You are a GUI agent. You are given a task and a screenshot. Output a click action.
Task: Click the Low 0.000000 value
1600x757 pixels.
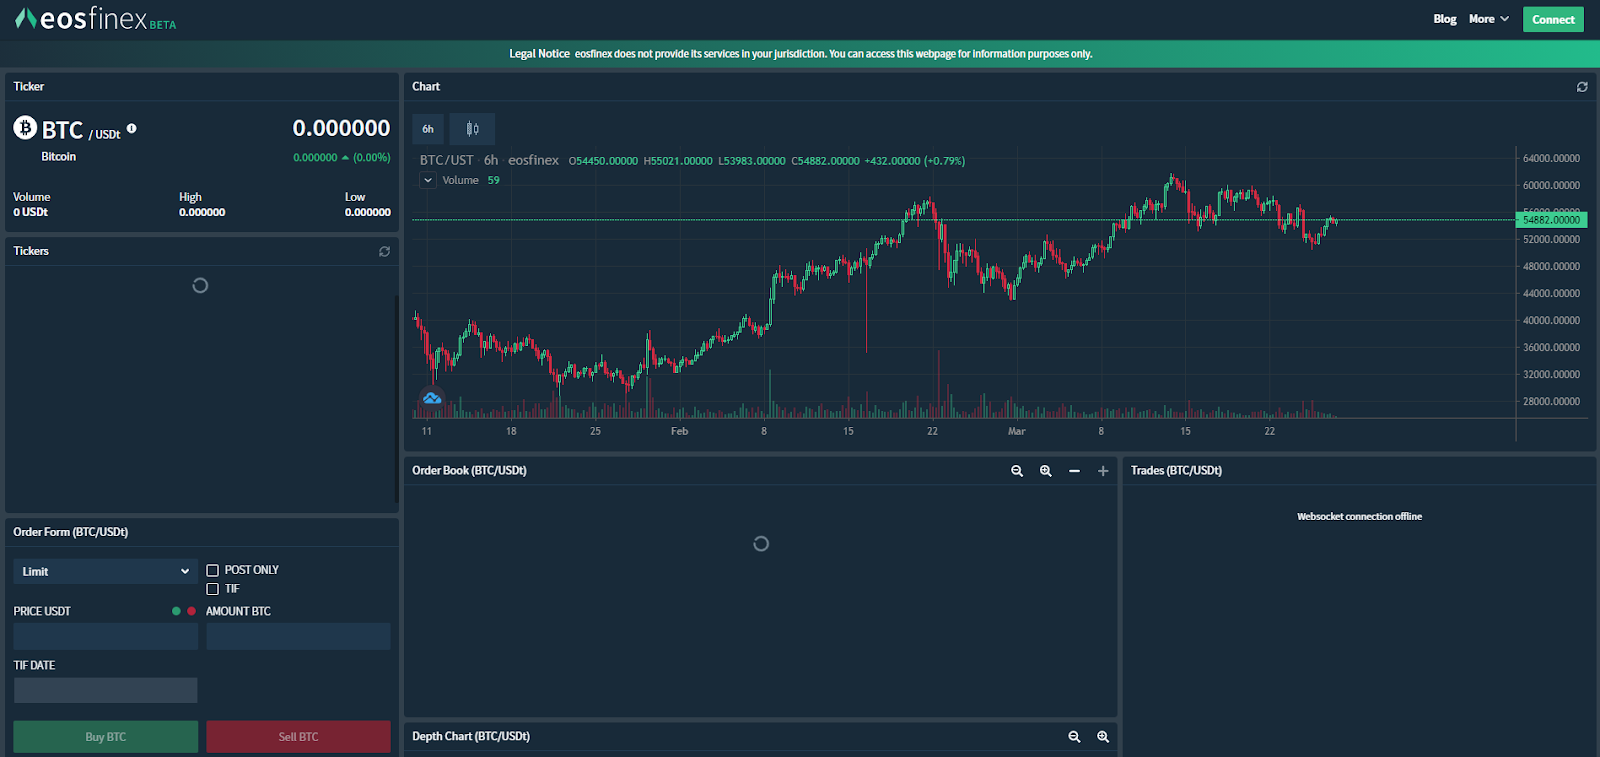pos(368,212)
